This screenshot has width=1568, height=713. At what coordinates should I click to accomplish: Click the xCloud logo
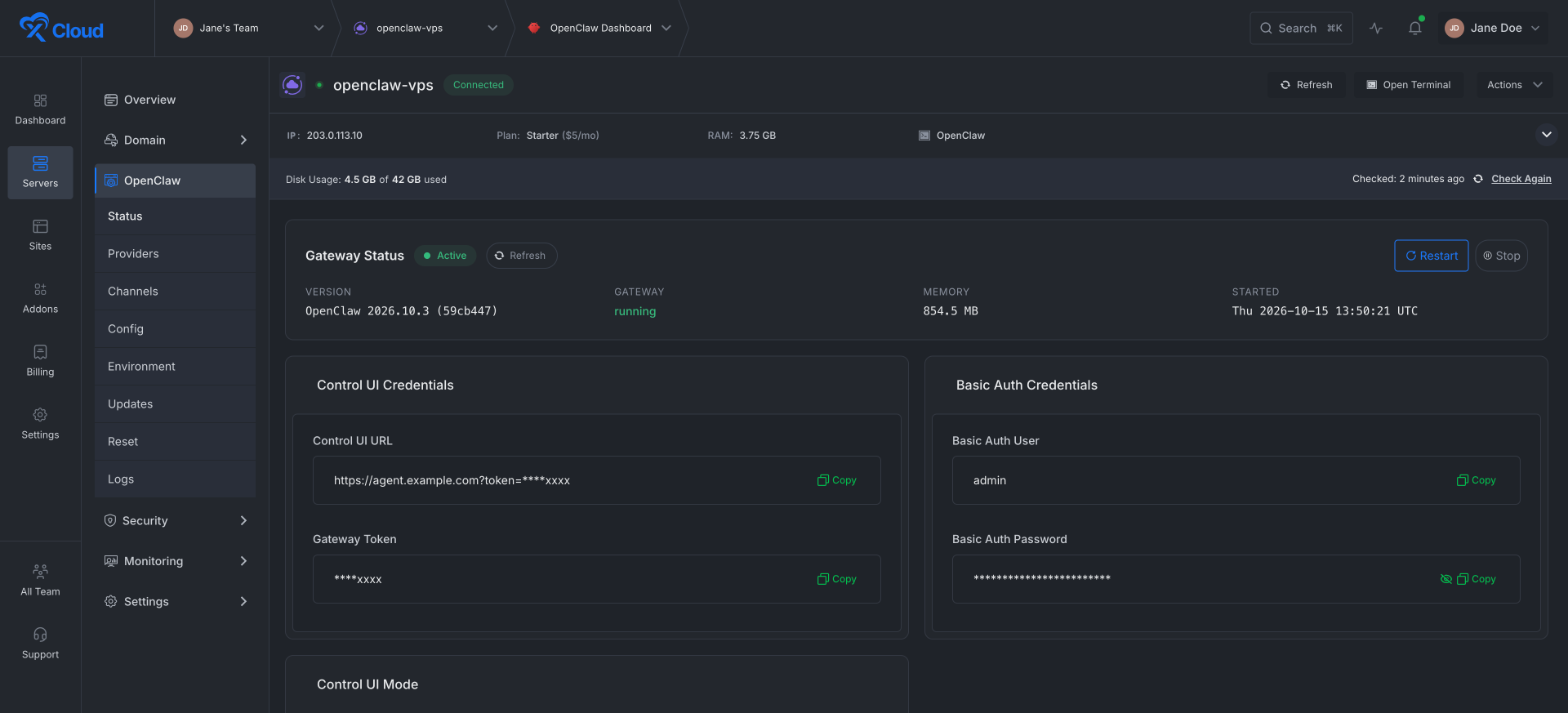[61, 28]
